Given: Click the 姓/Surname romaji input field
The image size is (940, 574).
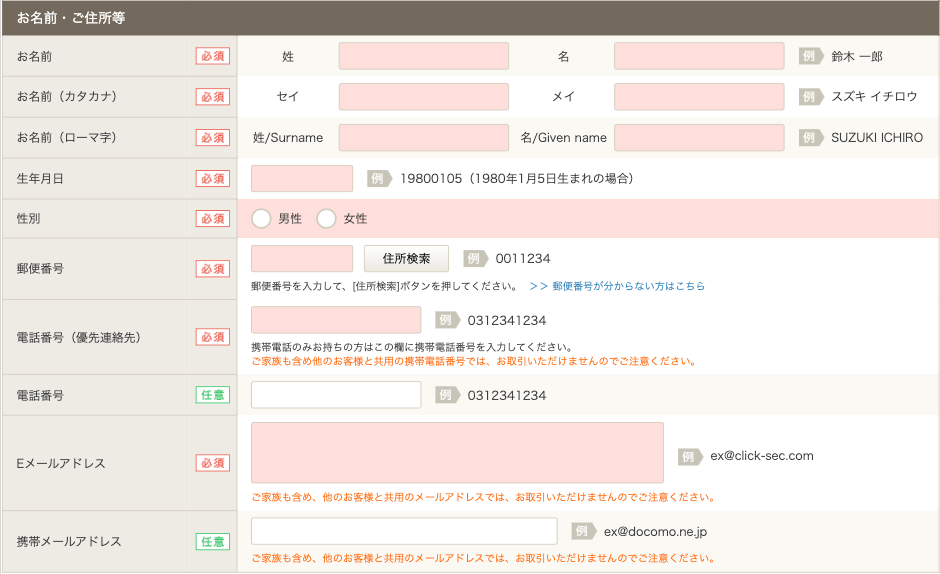Looking at the screenshot, I should tap(424, 137).
